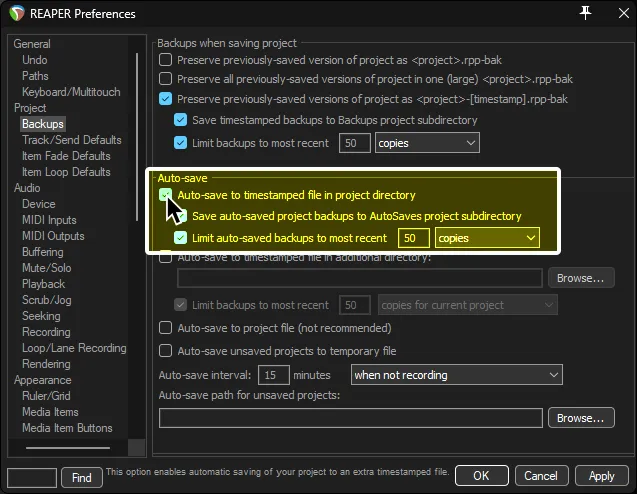Viewport: 637px width, 494px height.
Task: Open Keyboard/Multitouch preferences page
Action: (x=71, y=92)
